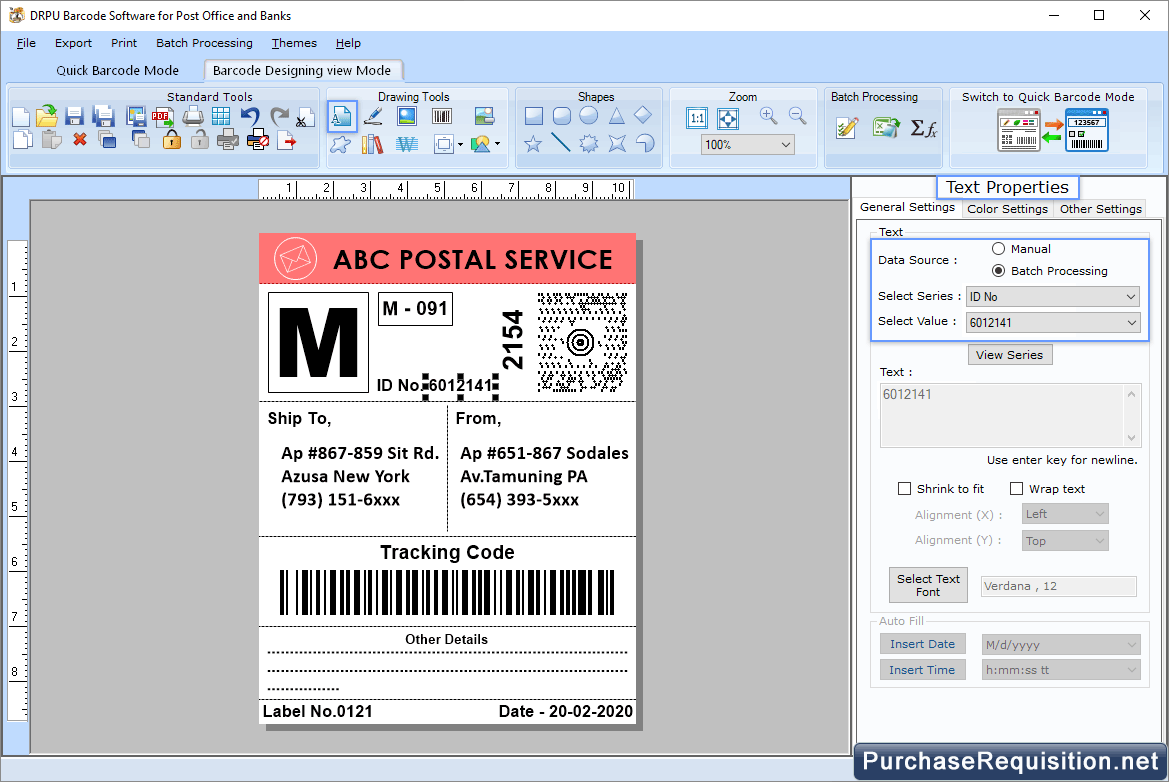This screenshot has width=1169, height=782.
Task: Click the Select Text Font button
Action: pos(928,585)
